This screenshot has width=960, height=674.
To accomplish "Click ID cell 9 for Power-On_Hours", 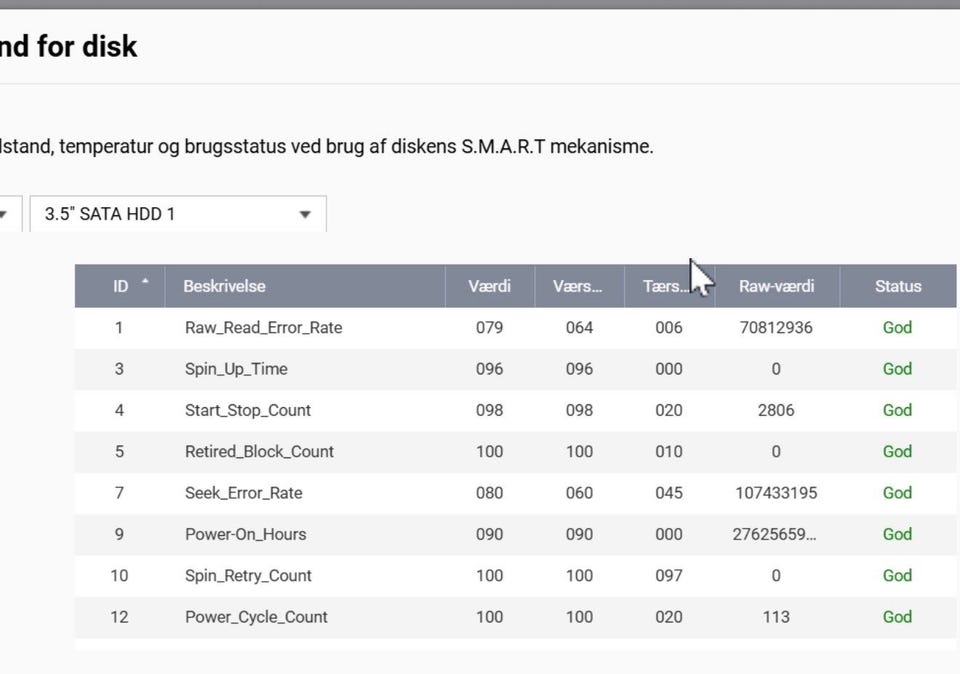I will tap(119, 534).
